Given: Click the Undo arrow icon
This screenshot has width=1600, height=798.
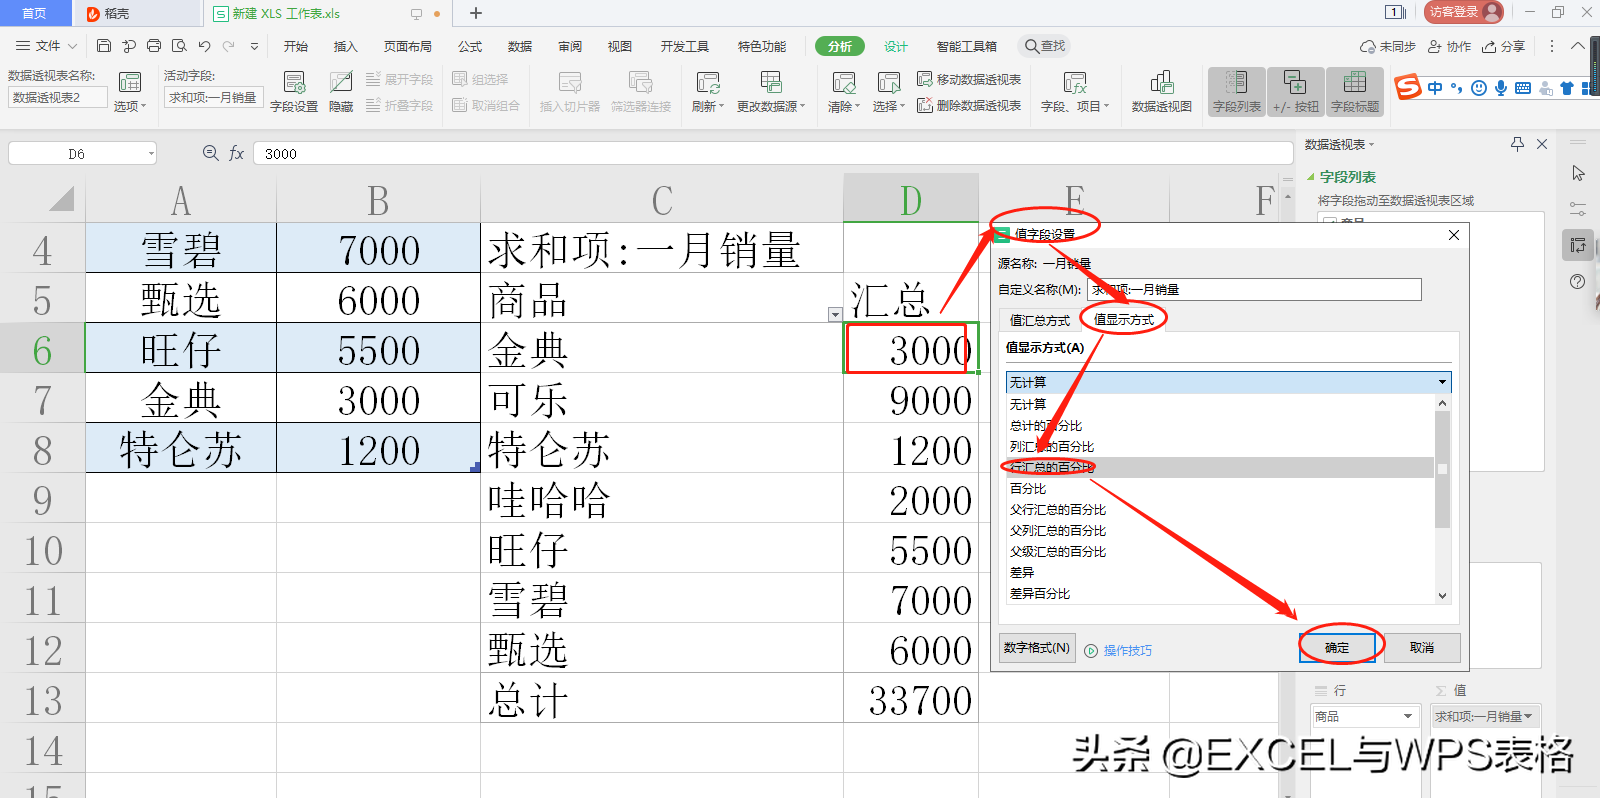Looking at the screenshot, I should point(205,46).
